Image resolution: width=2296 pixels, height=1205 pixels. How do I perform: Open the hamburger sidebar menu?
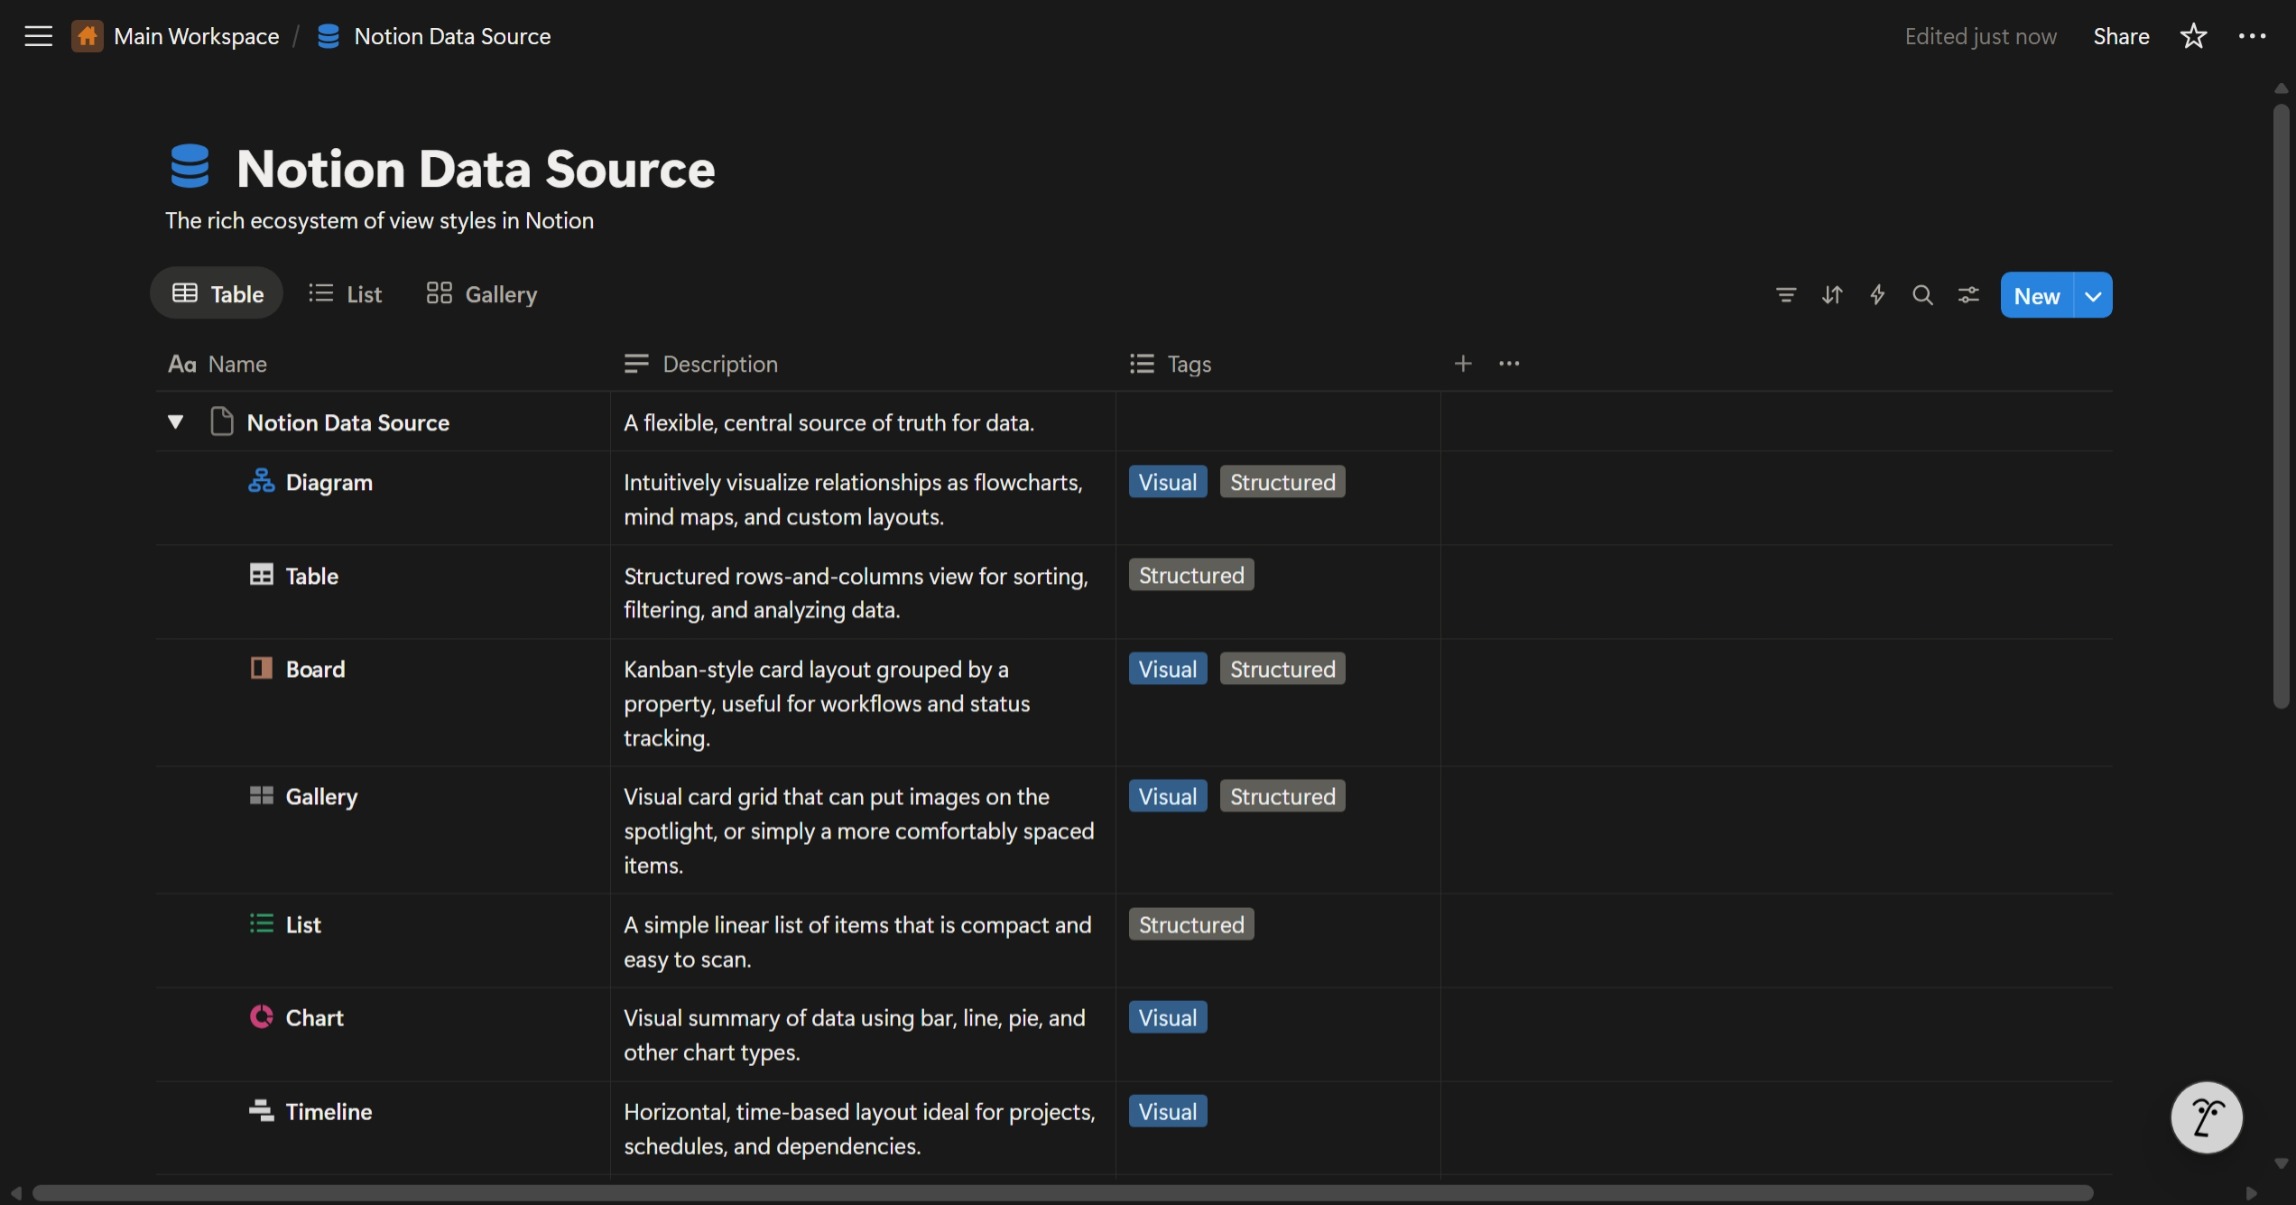click(38, 36)
